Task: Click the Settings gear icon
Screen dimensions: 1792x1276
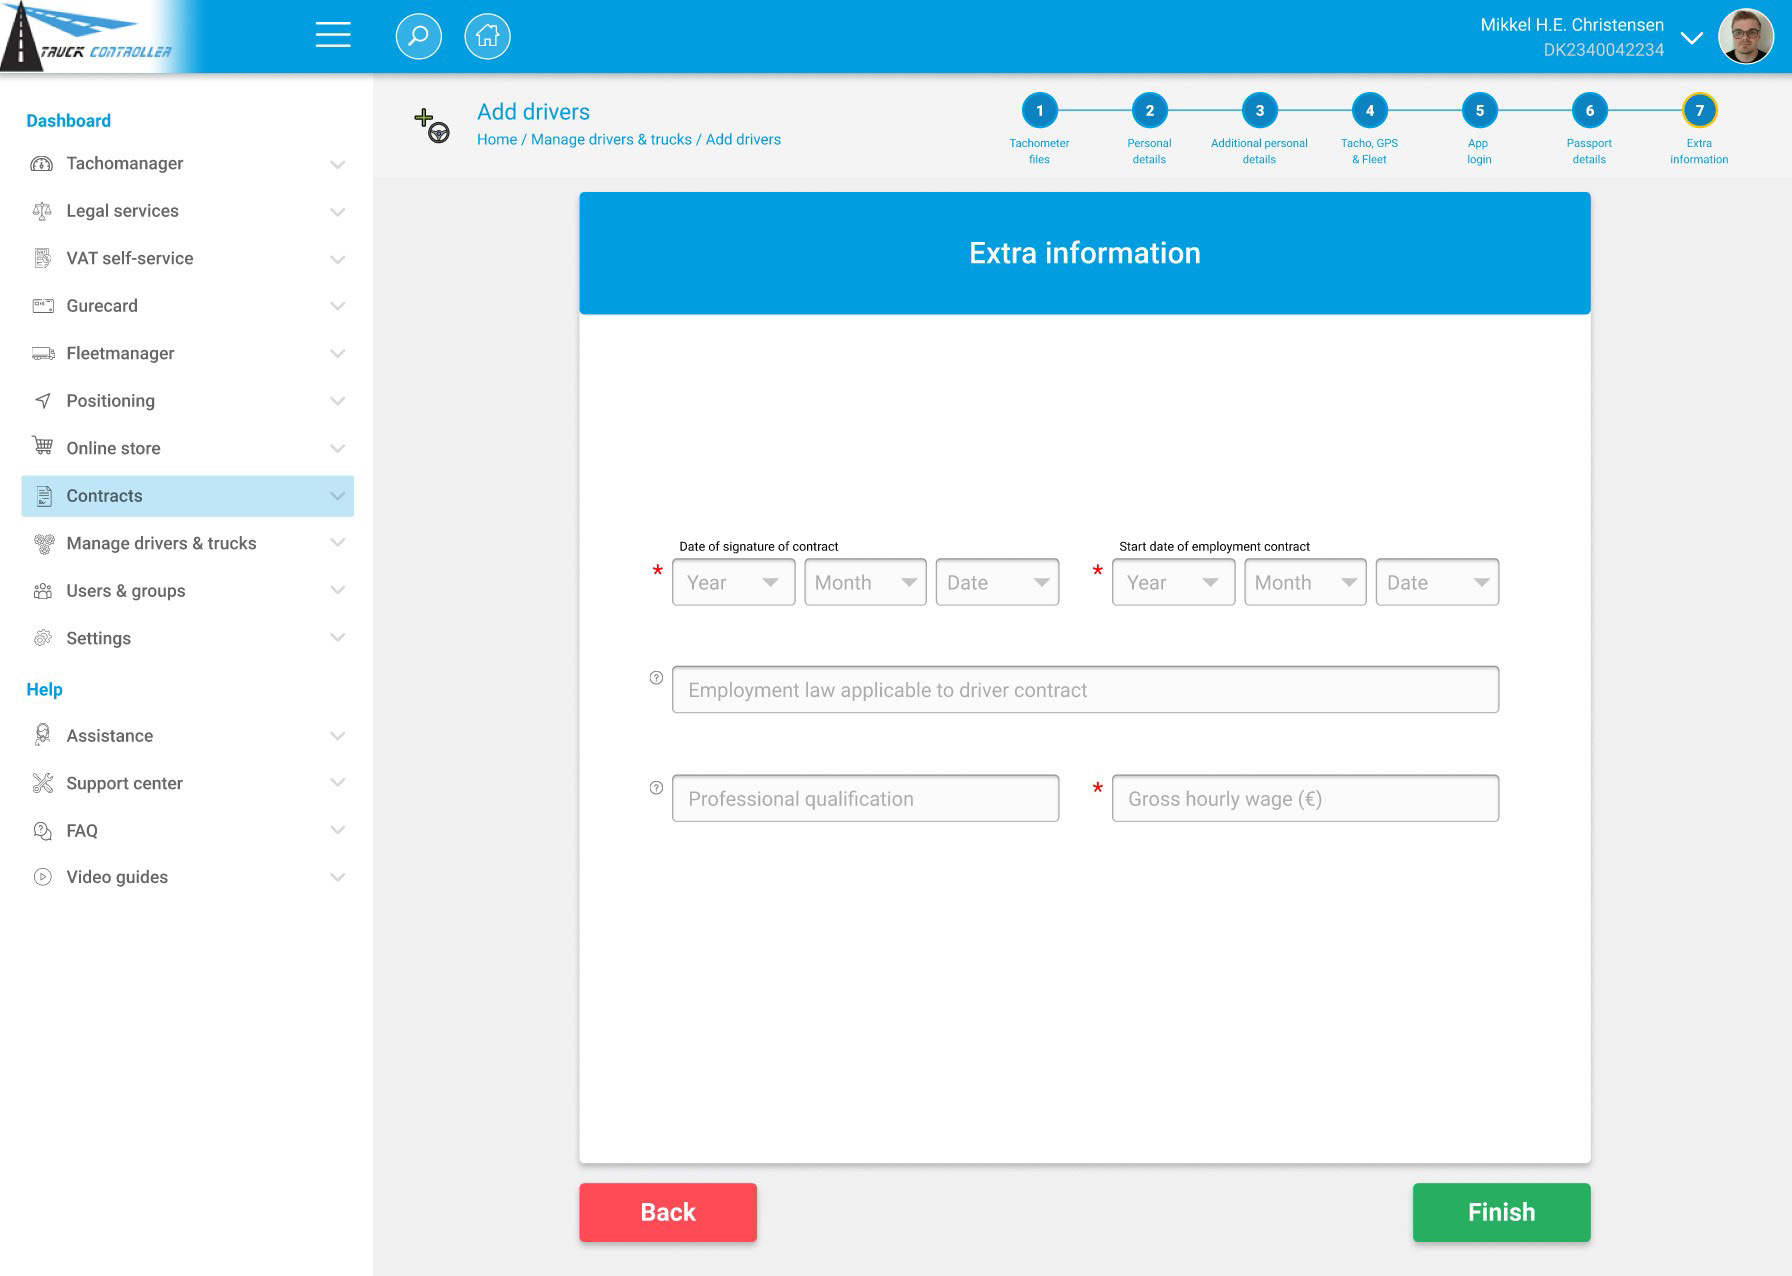Action: pos(42,638)
